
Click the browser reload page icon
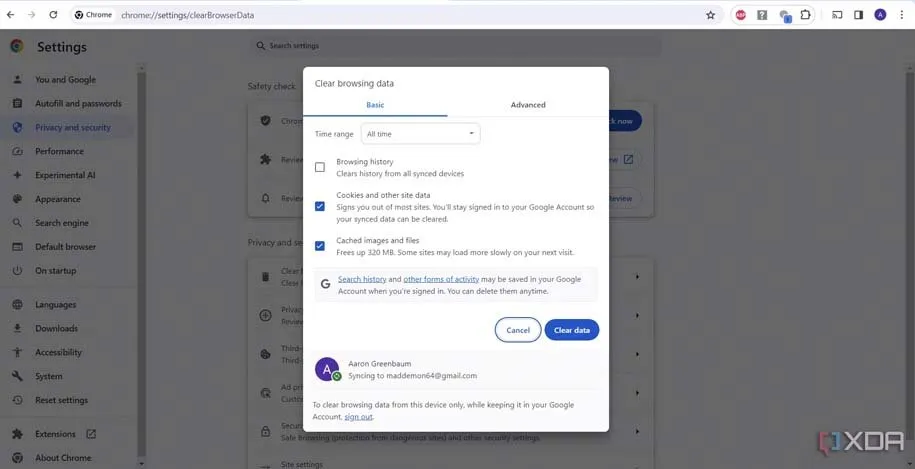coord(53,15)
